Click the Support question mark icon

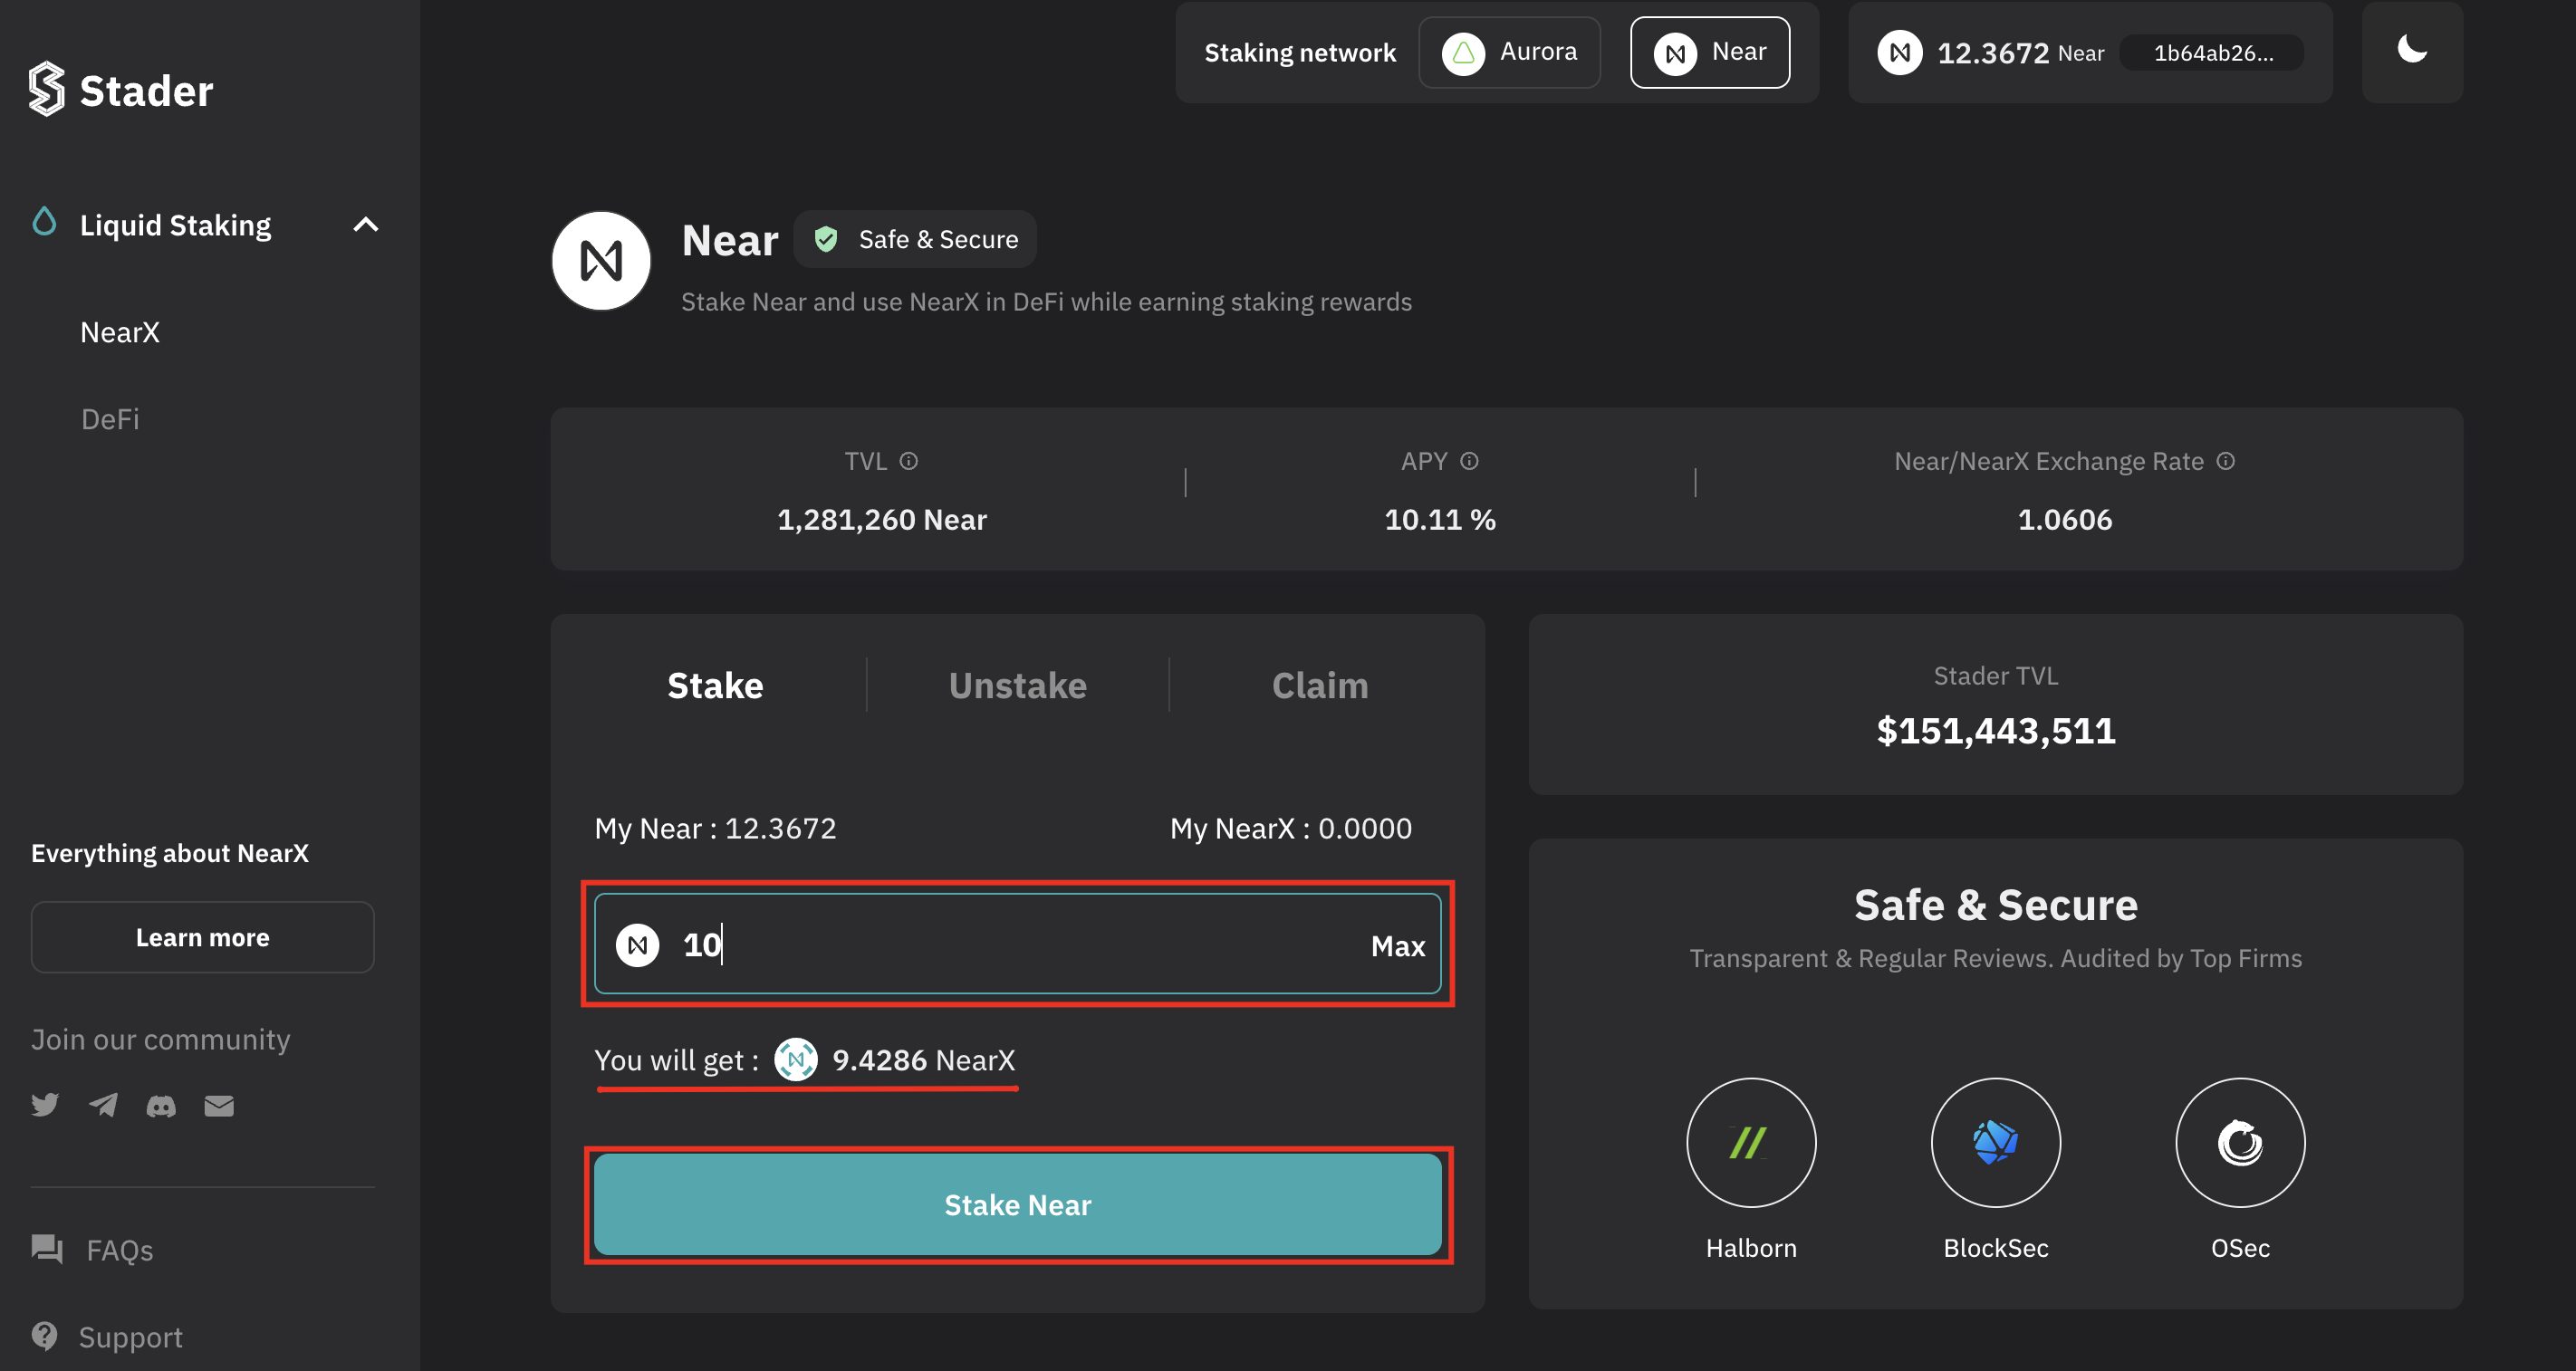coord(45,1335)
